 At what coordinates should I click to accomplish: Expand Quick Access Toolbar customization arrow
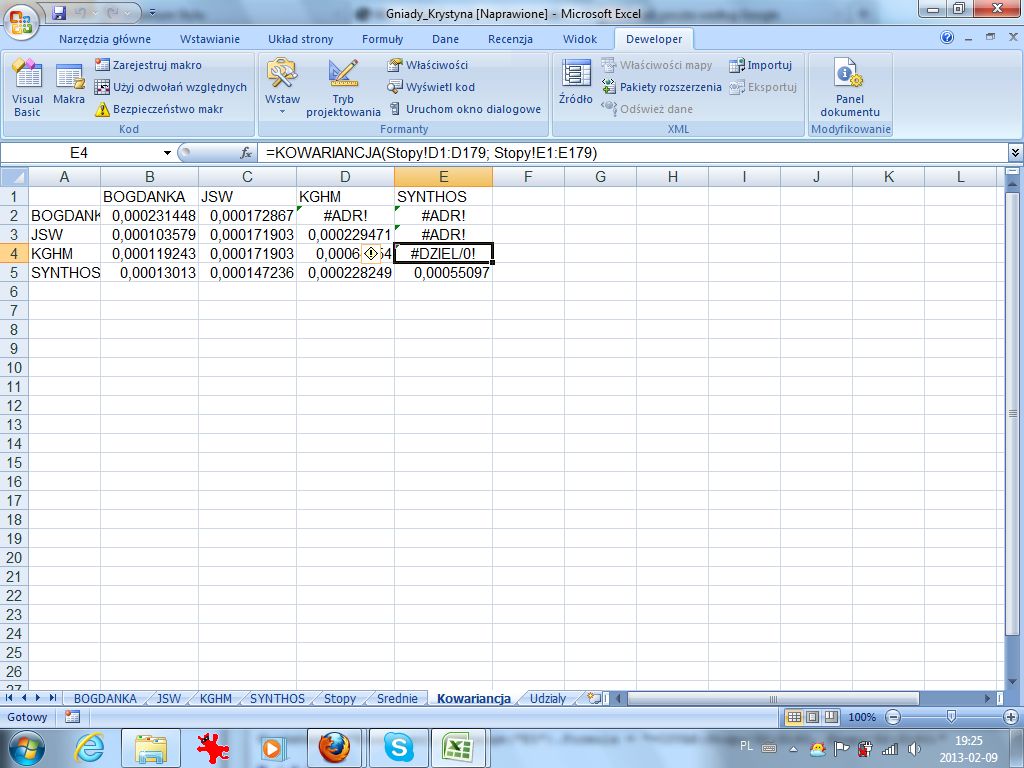click(x=152, y=12)
